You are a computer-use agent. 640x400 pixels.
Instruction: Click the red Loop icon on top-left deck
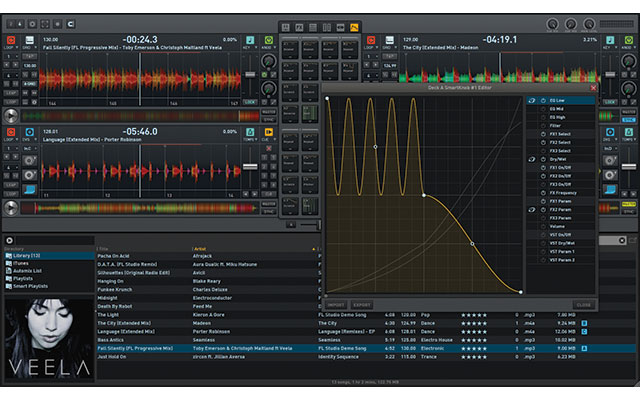click(x=9, y=38)
